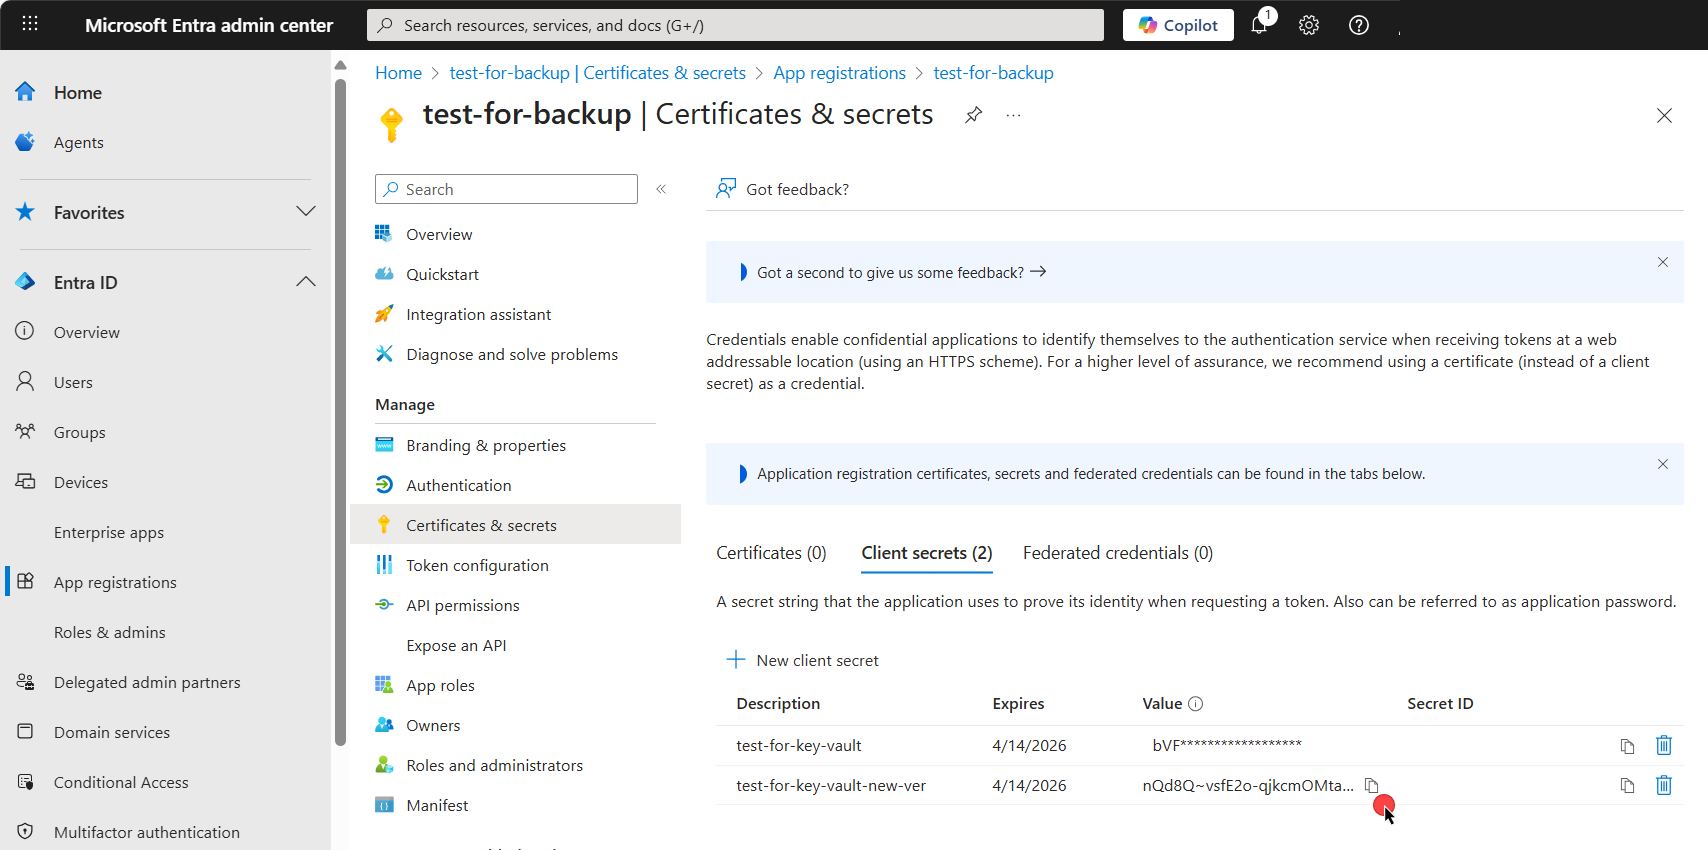This screenshot has height=850, width=1708.
Task: Open Devices in sidebar
Action: coord(81,483)
